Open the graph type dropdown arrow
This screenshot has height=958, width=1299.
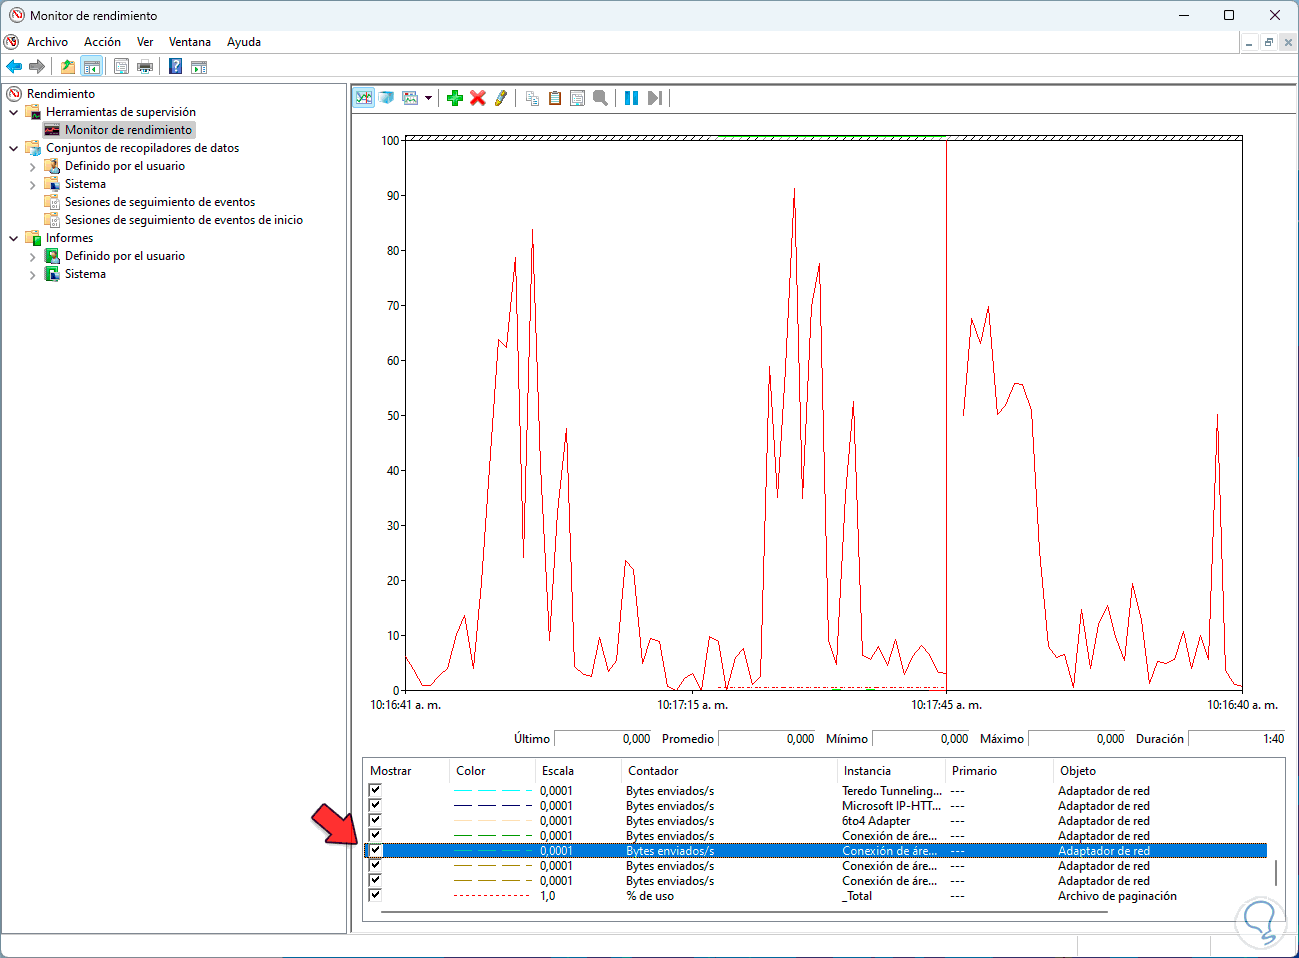(x=428, y=98)
